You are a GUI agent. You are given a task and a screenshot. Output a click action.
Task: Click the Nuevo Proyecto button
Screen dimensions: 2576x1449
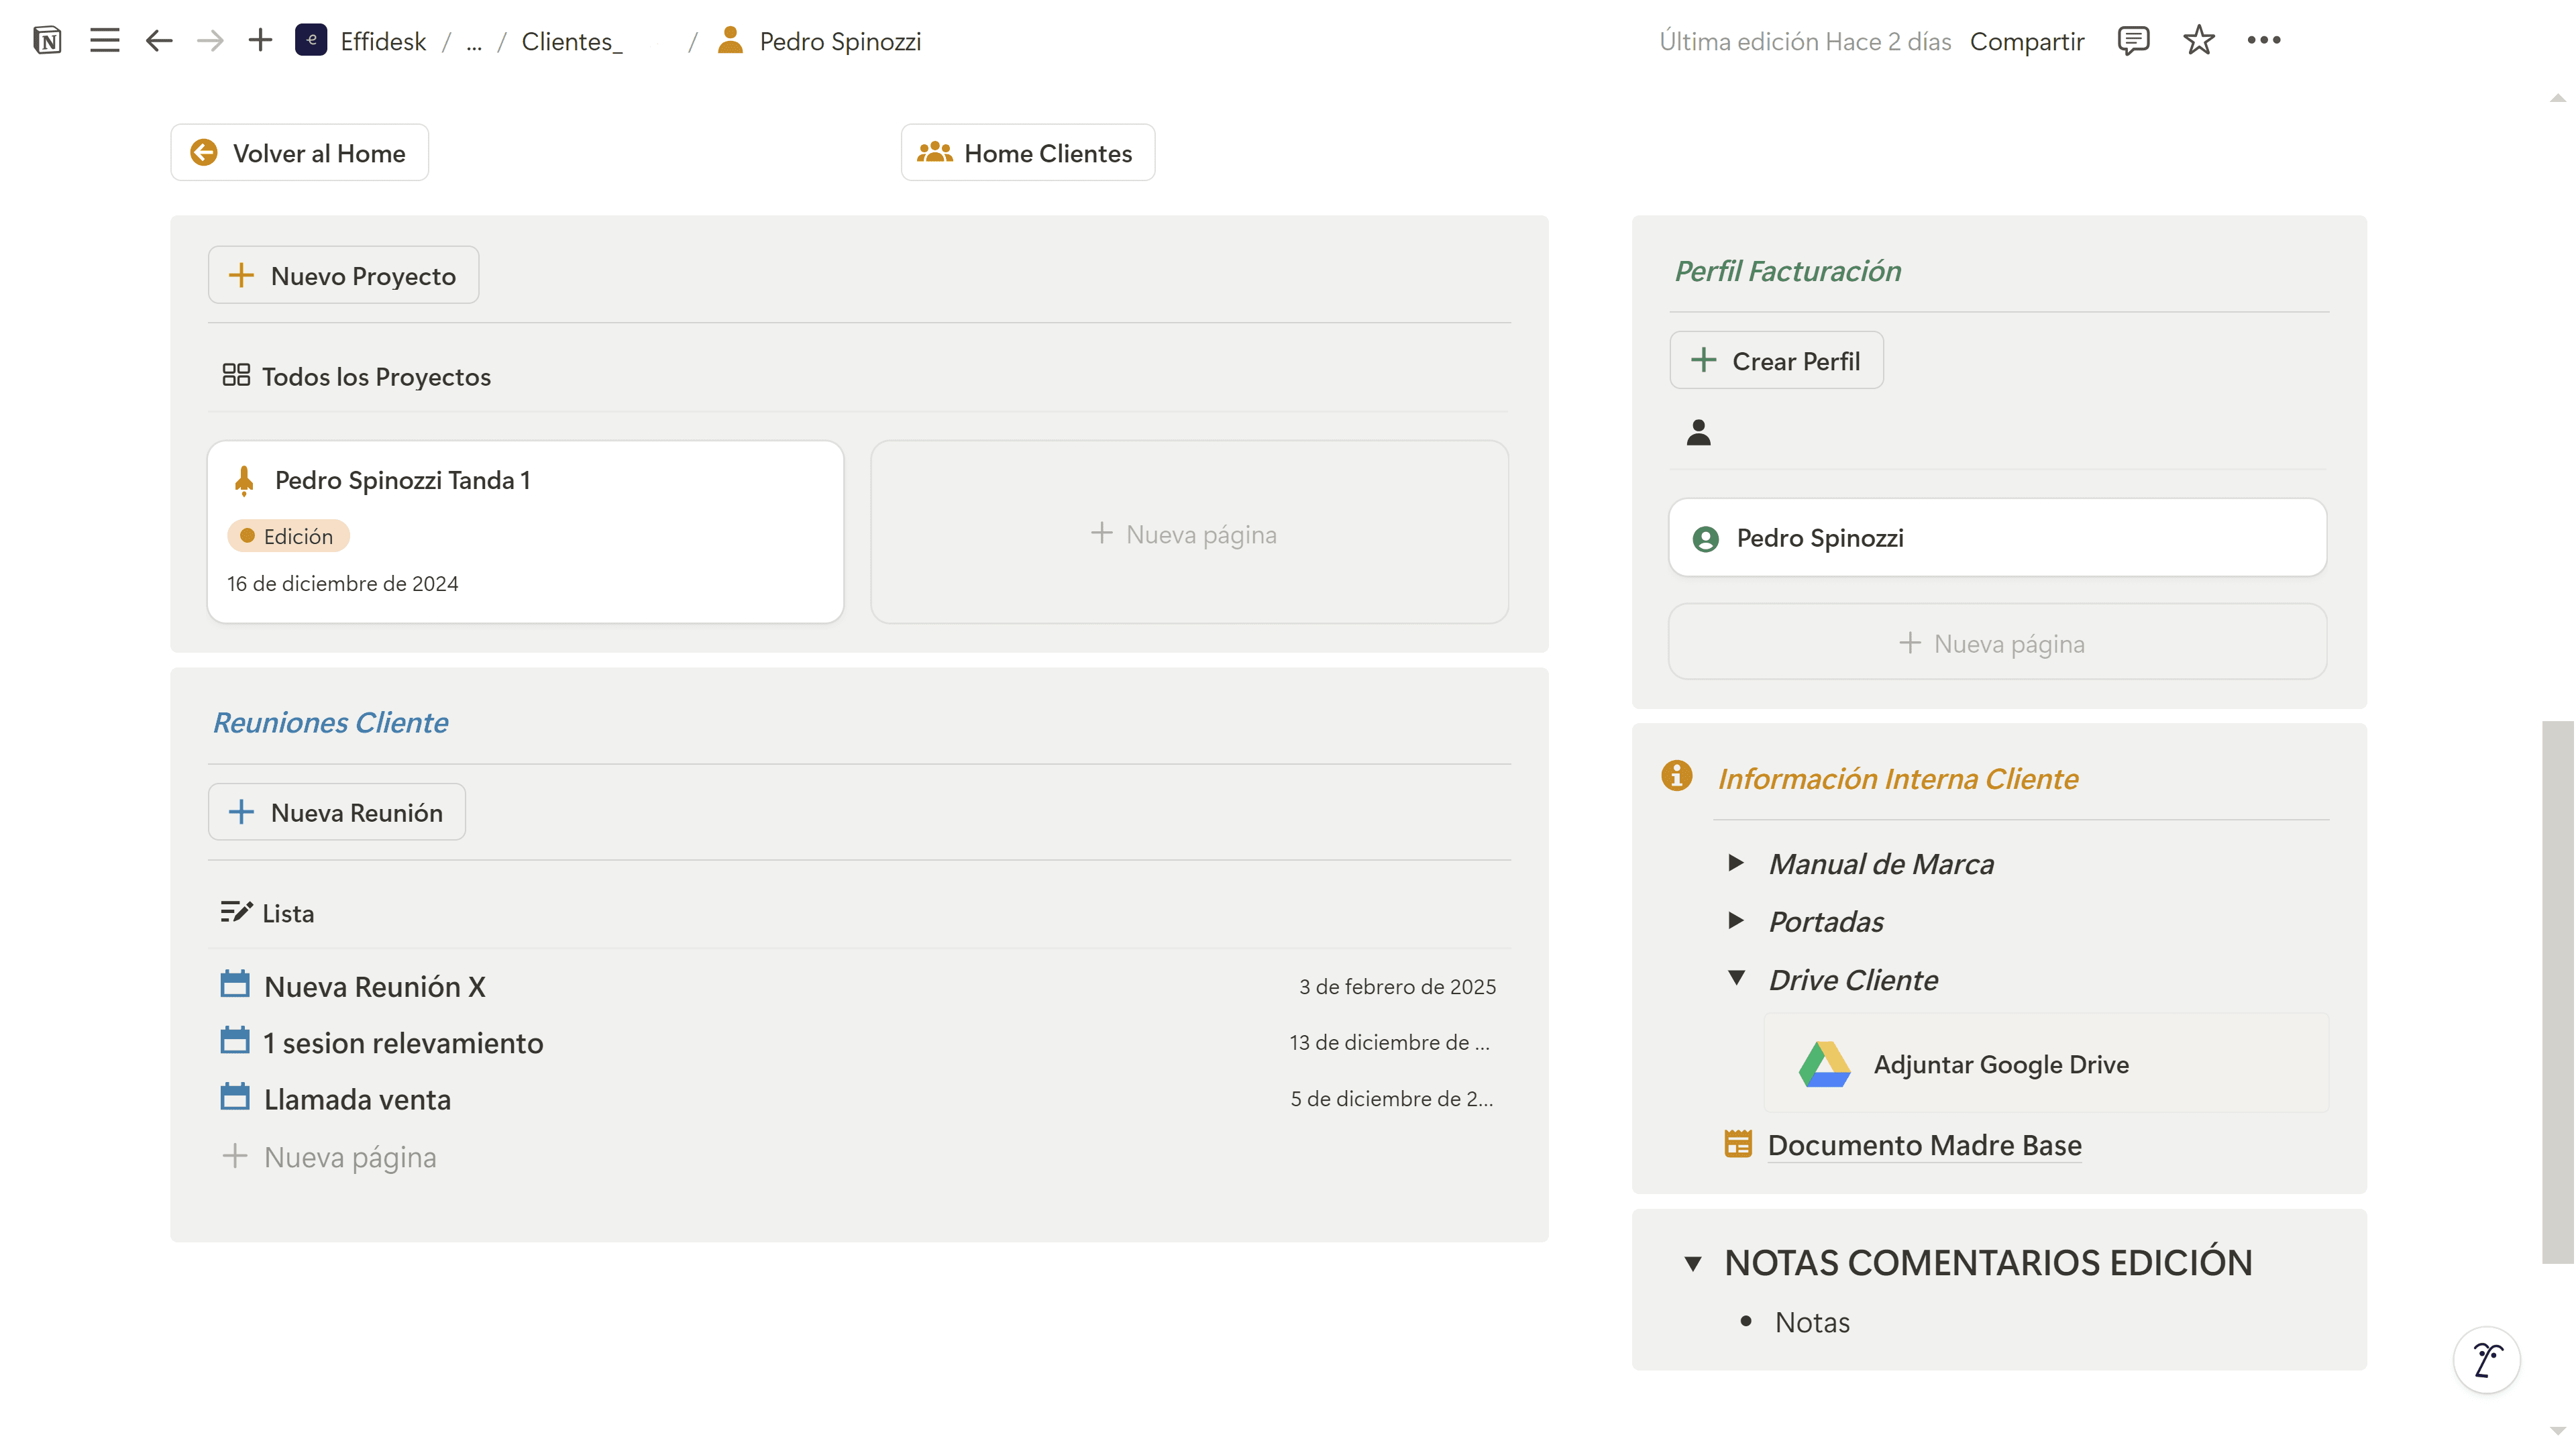point(343,275)
